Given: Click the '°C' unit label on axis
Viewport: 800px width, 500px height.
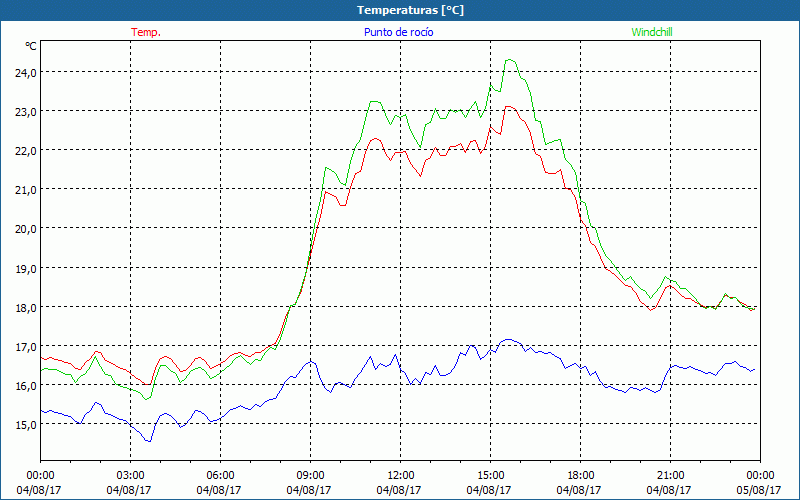Looking at the screenshot, I should 31,46.
